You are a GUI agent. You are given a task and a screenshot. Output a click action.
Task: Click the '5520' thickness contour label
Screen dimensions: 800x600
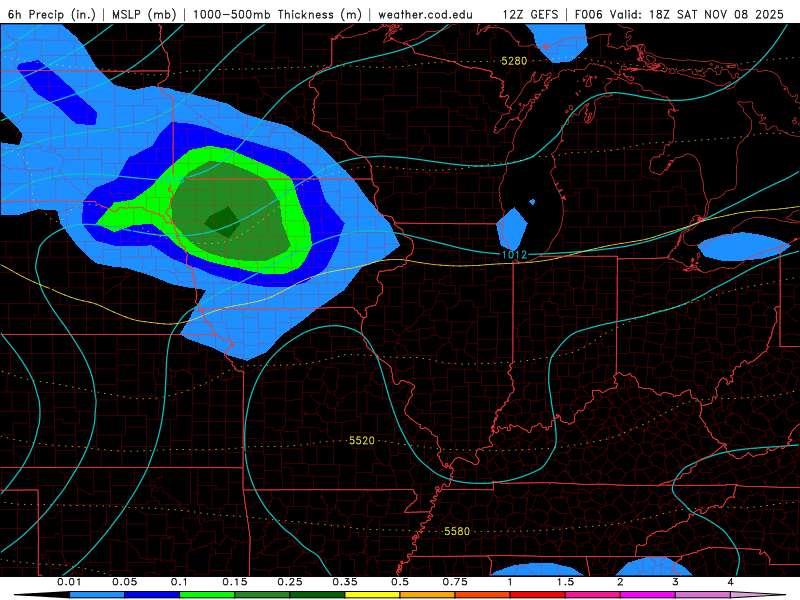click(362, 440)
